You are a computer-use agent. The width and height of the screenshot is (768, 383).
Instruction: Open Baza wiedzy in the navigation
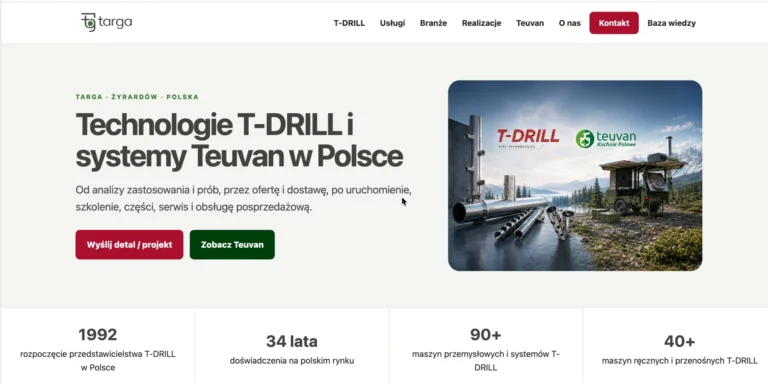(672, 23)
